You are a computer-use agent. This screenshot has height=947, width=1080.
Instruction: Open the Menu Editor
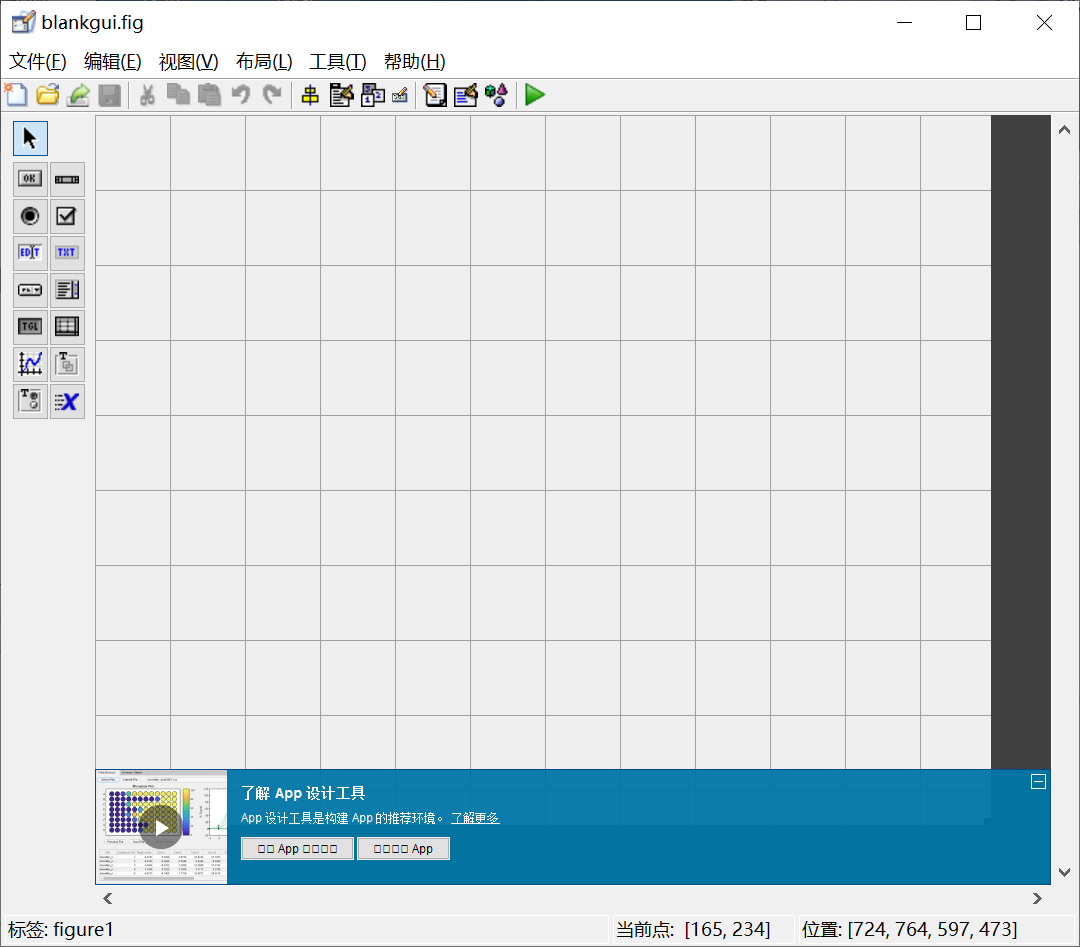click(341, 94)
